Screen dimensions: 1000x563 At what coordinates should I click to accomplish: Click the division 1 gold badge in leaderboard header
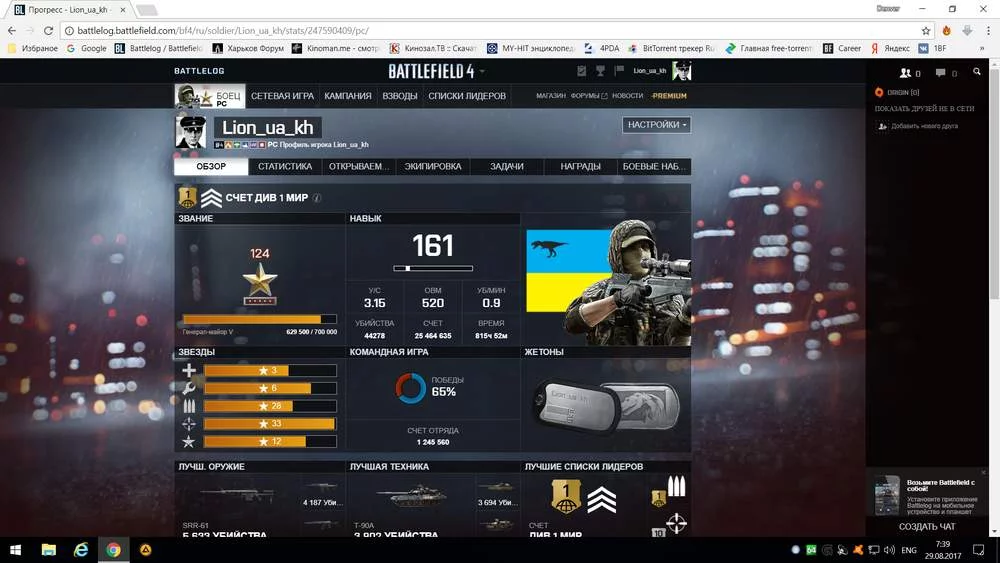tap(188, 198)
